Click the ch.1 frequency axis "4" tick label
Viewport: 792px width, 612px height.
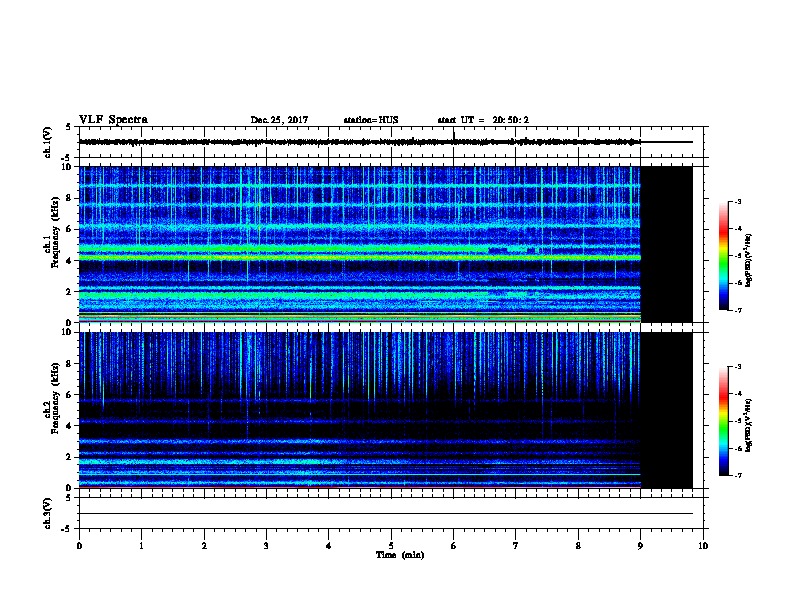[70, 261]
